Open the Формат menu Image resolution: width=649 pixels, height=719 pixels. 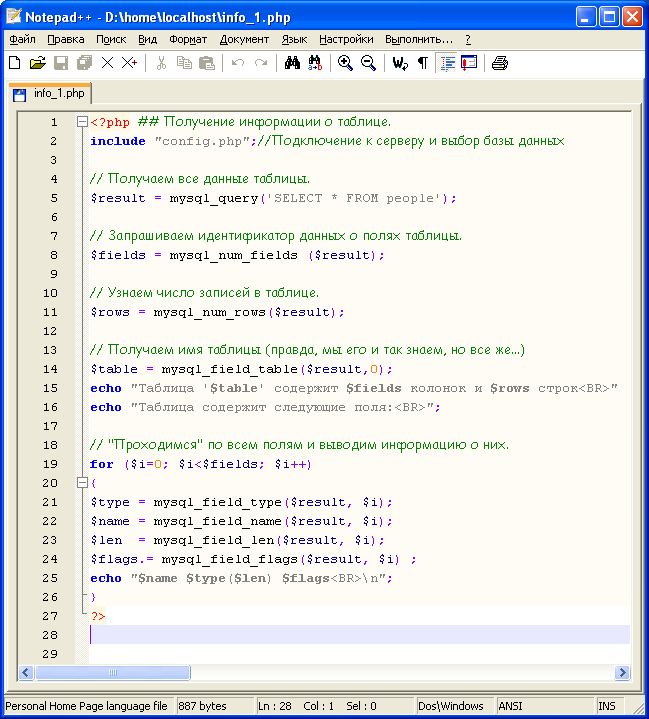coord(188,39)
